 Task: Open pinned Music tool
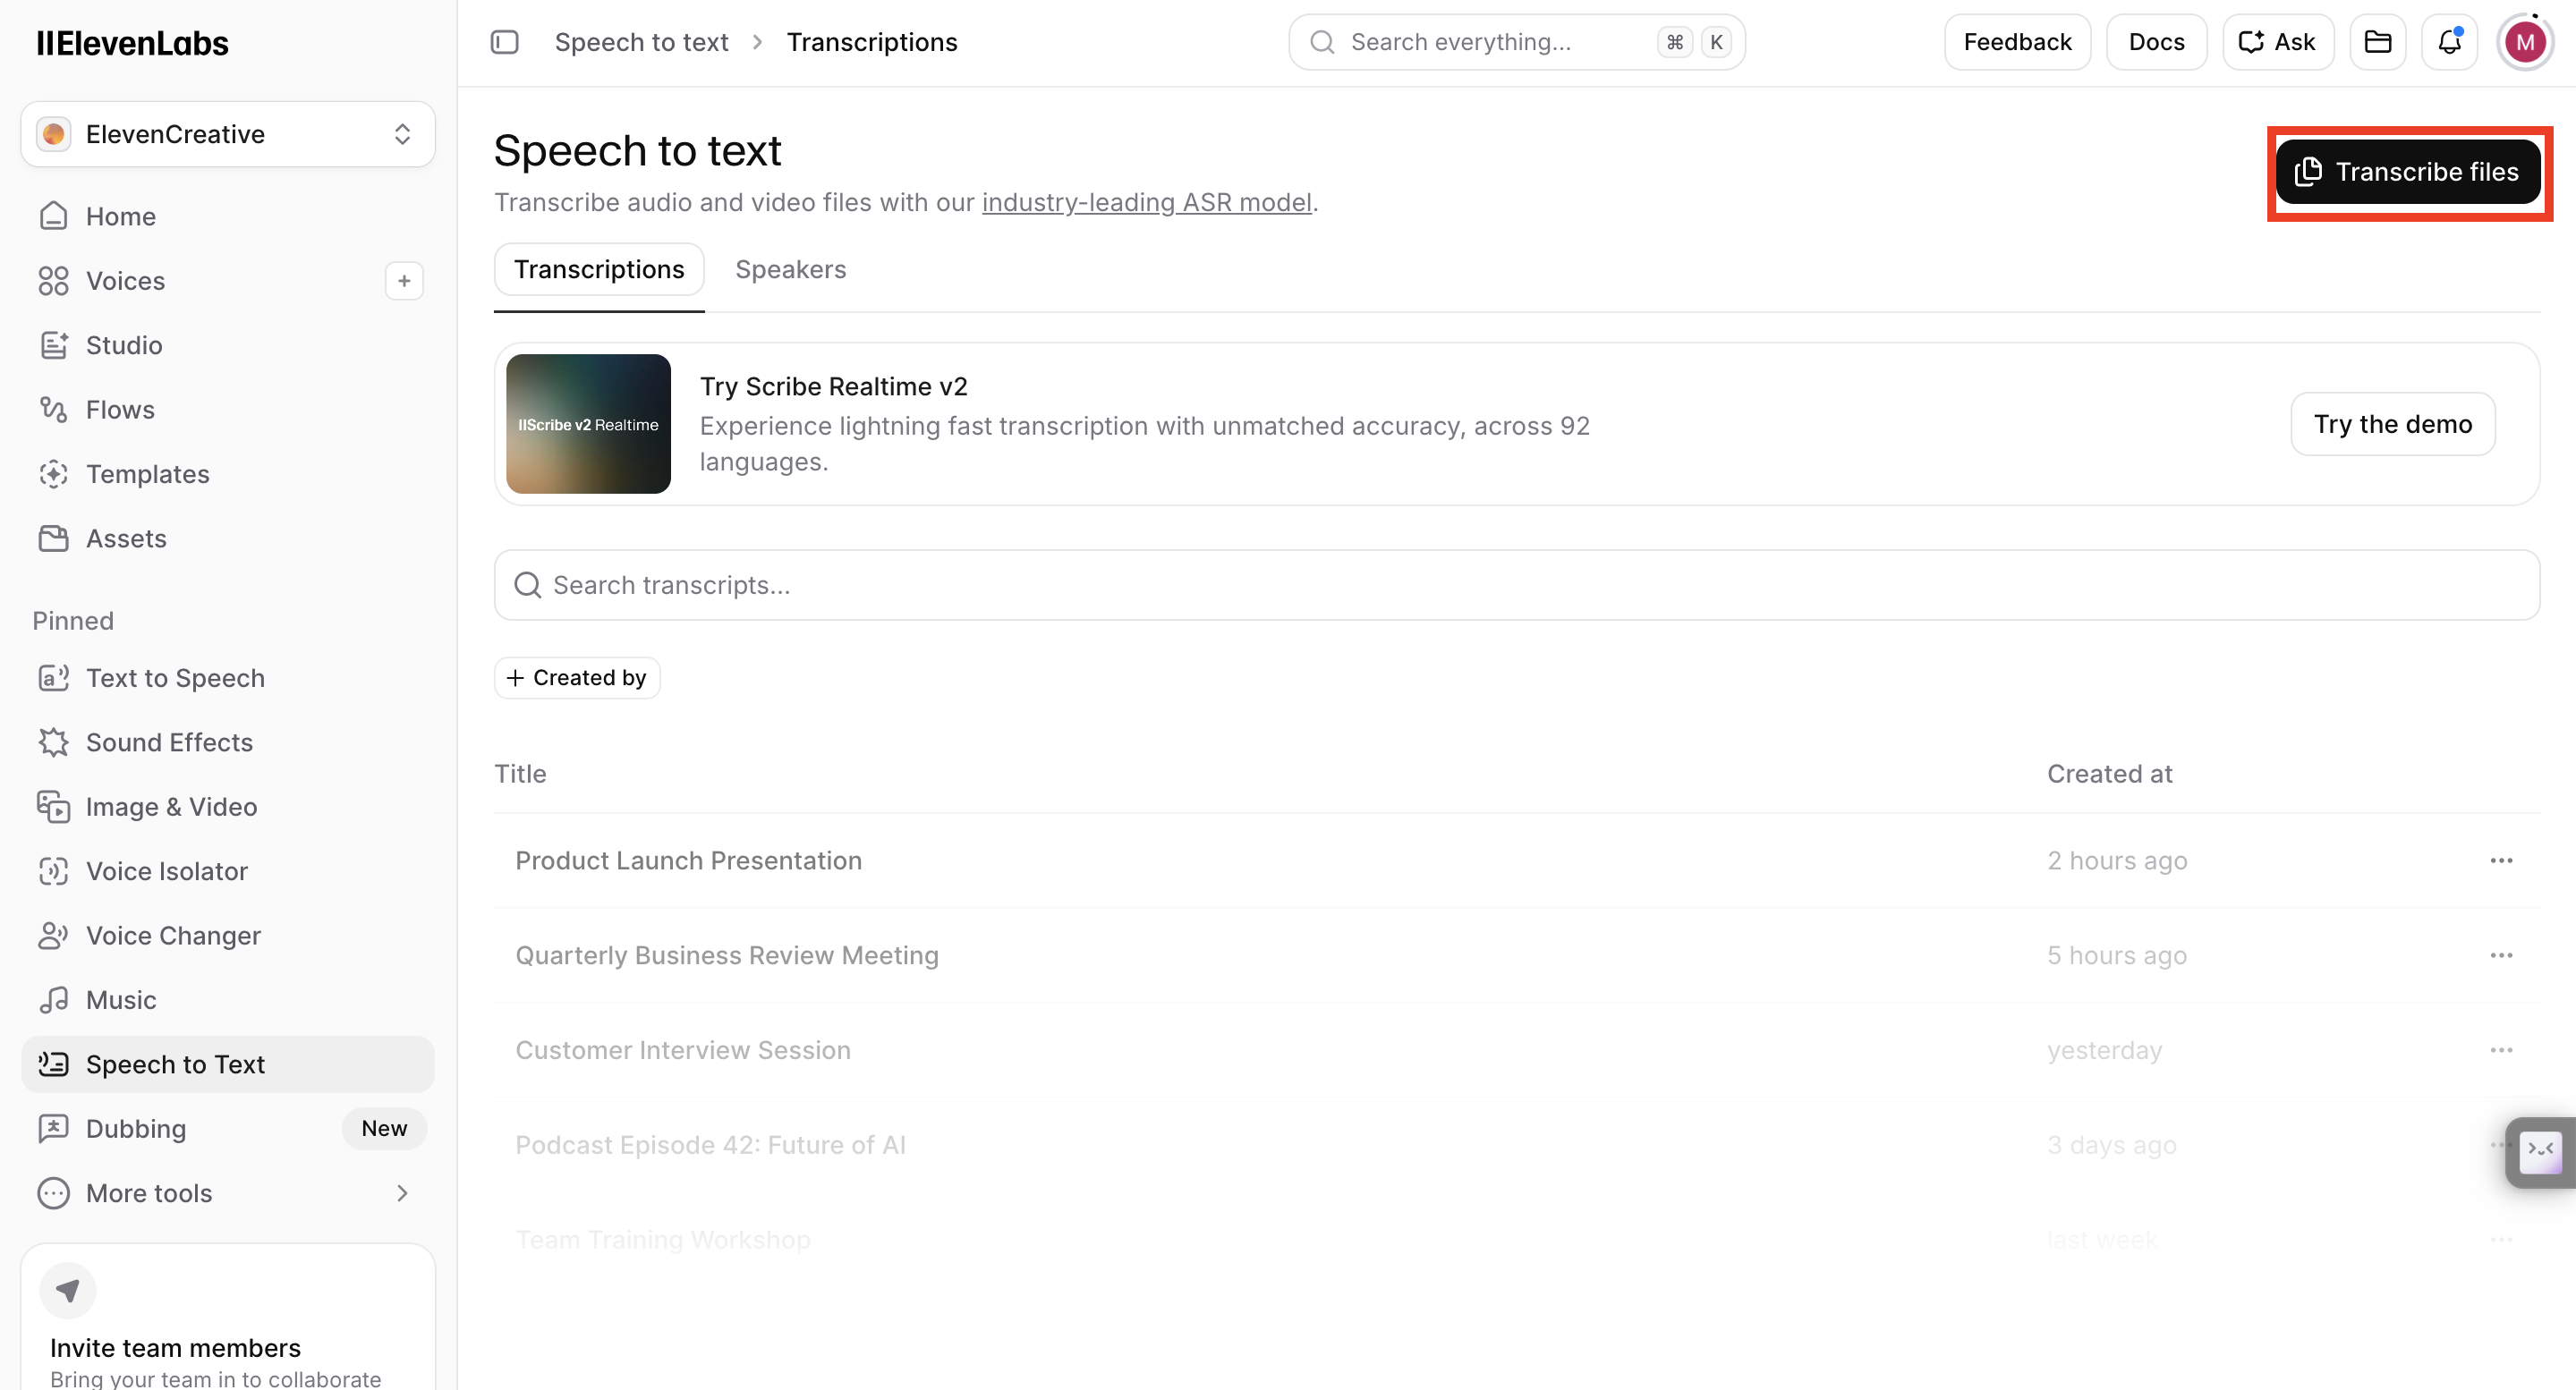click(228, 1000)
